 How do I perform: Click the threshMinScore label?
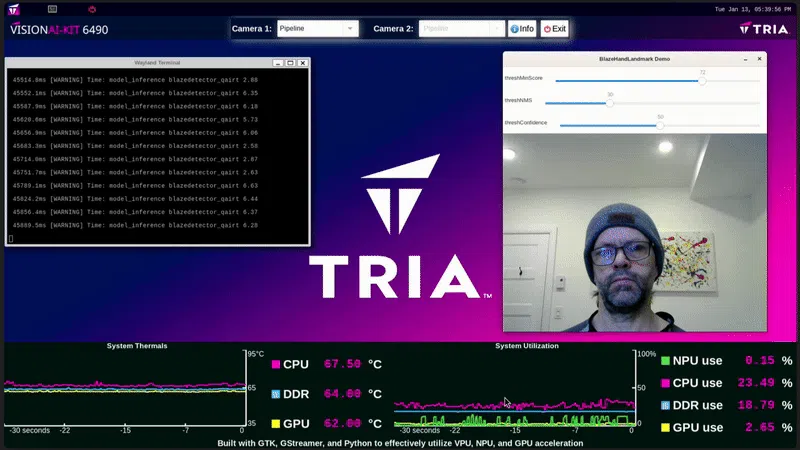click(x=523, y=78)
